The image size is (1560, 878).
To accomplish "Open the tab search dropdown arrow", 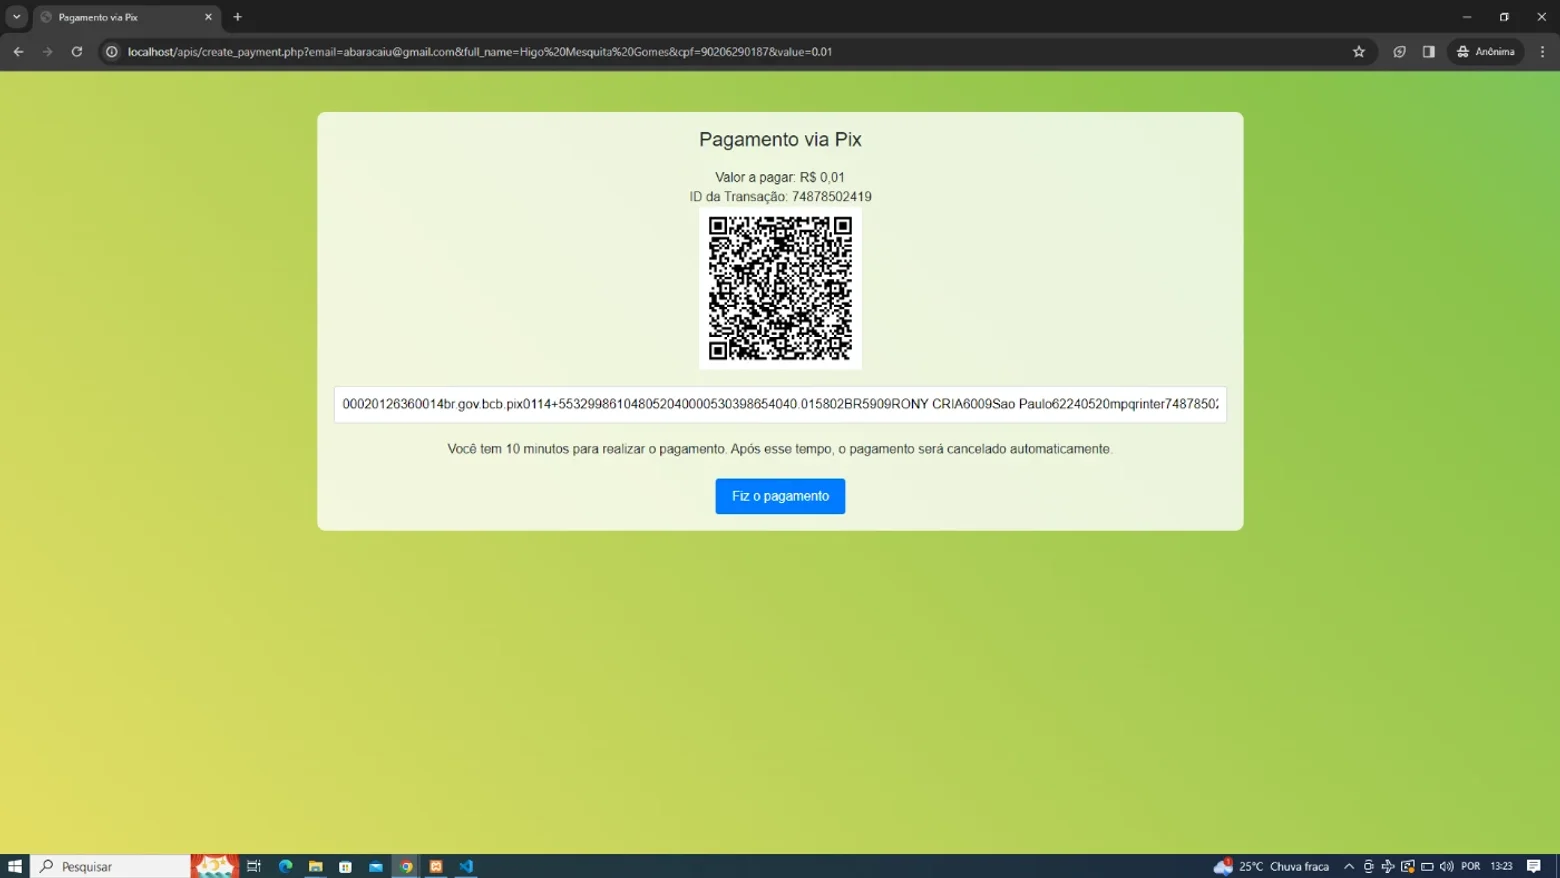I will click(17, 17).
